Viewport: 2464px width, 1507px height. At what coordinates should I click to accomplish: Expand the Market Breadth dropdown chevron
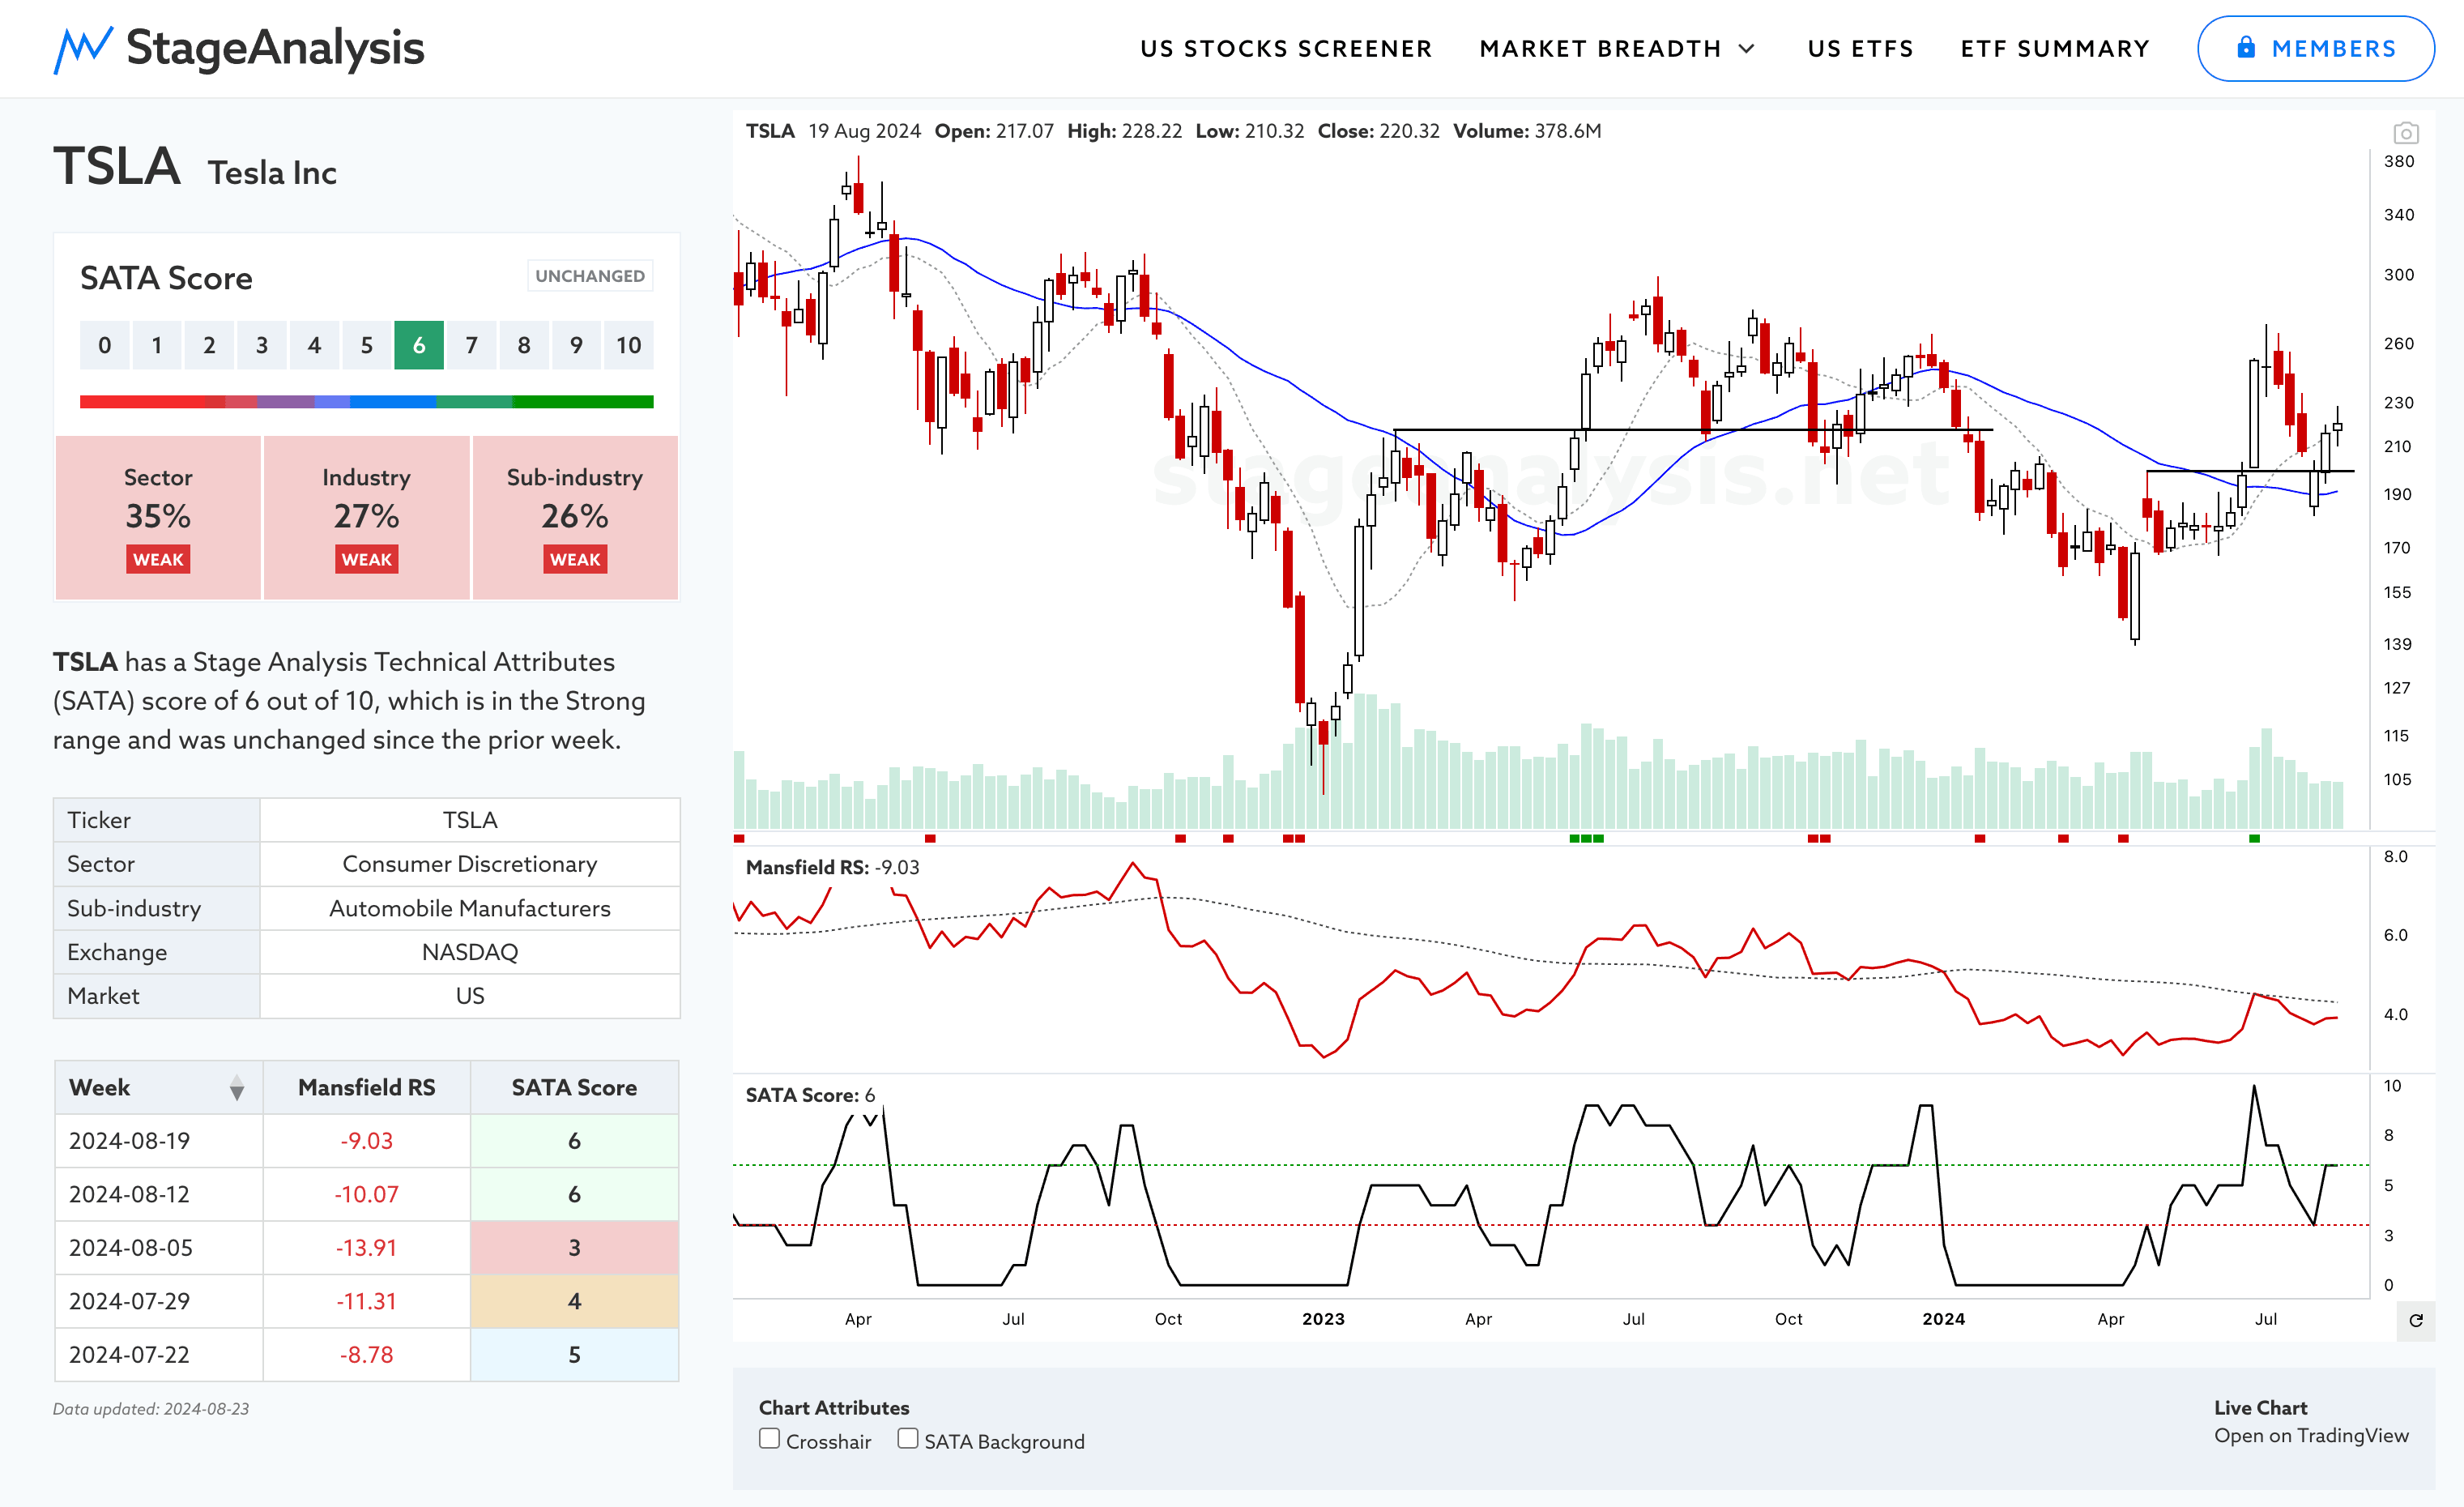(x=1746, y=49)
